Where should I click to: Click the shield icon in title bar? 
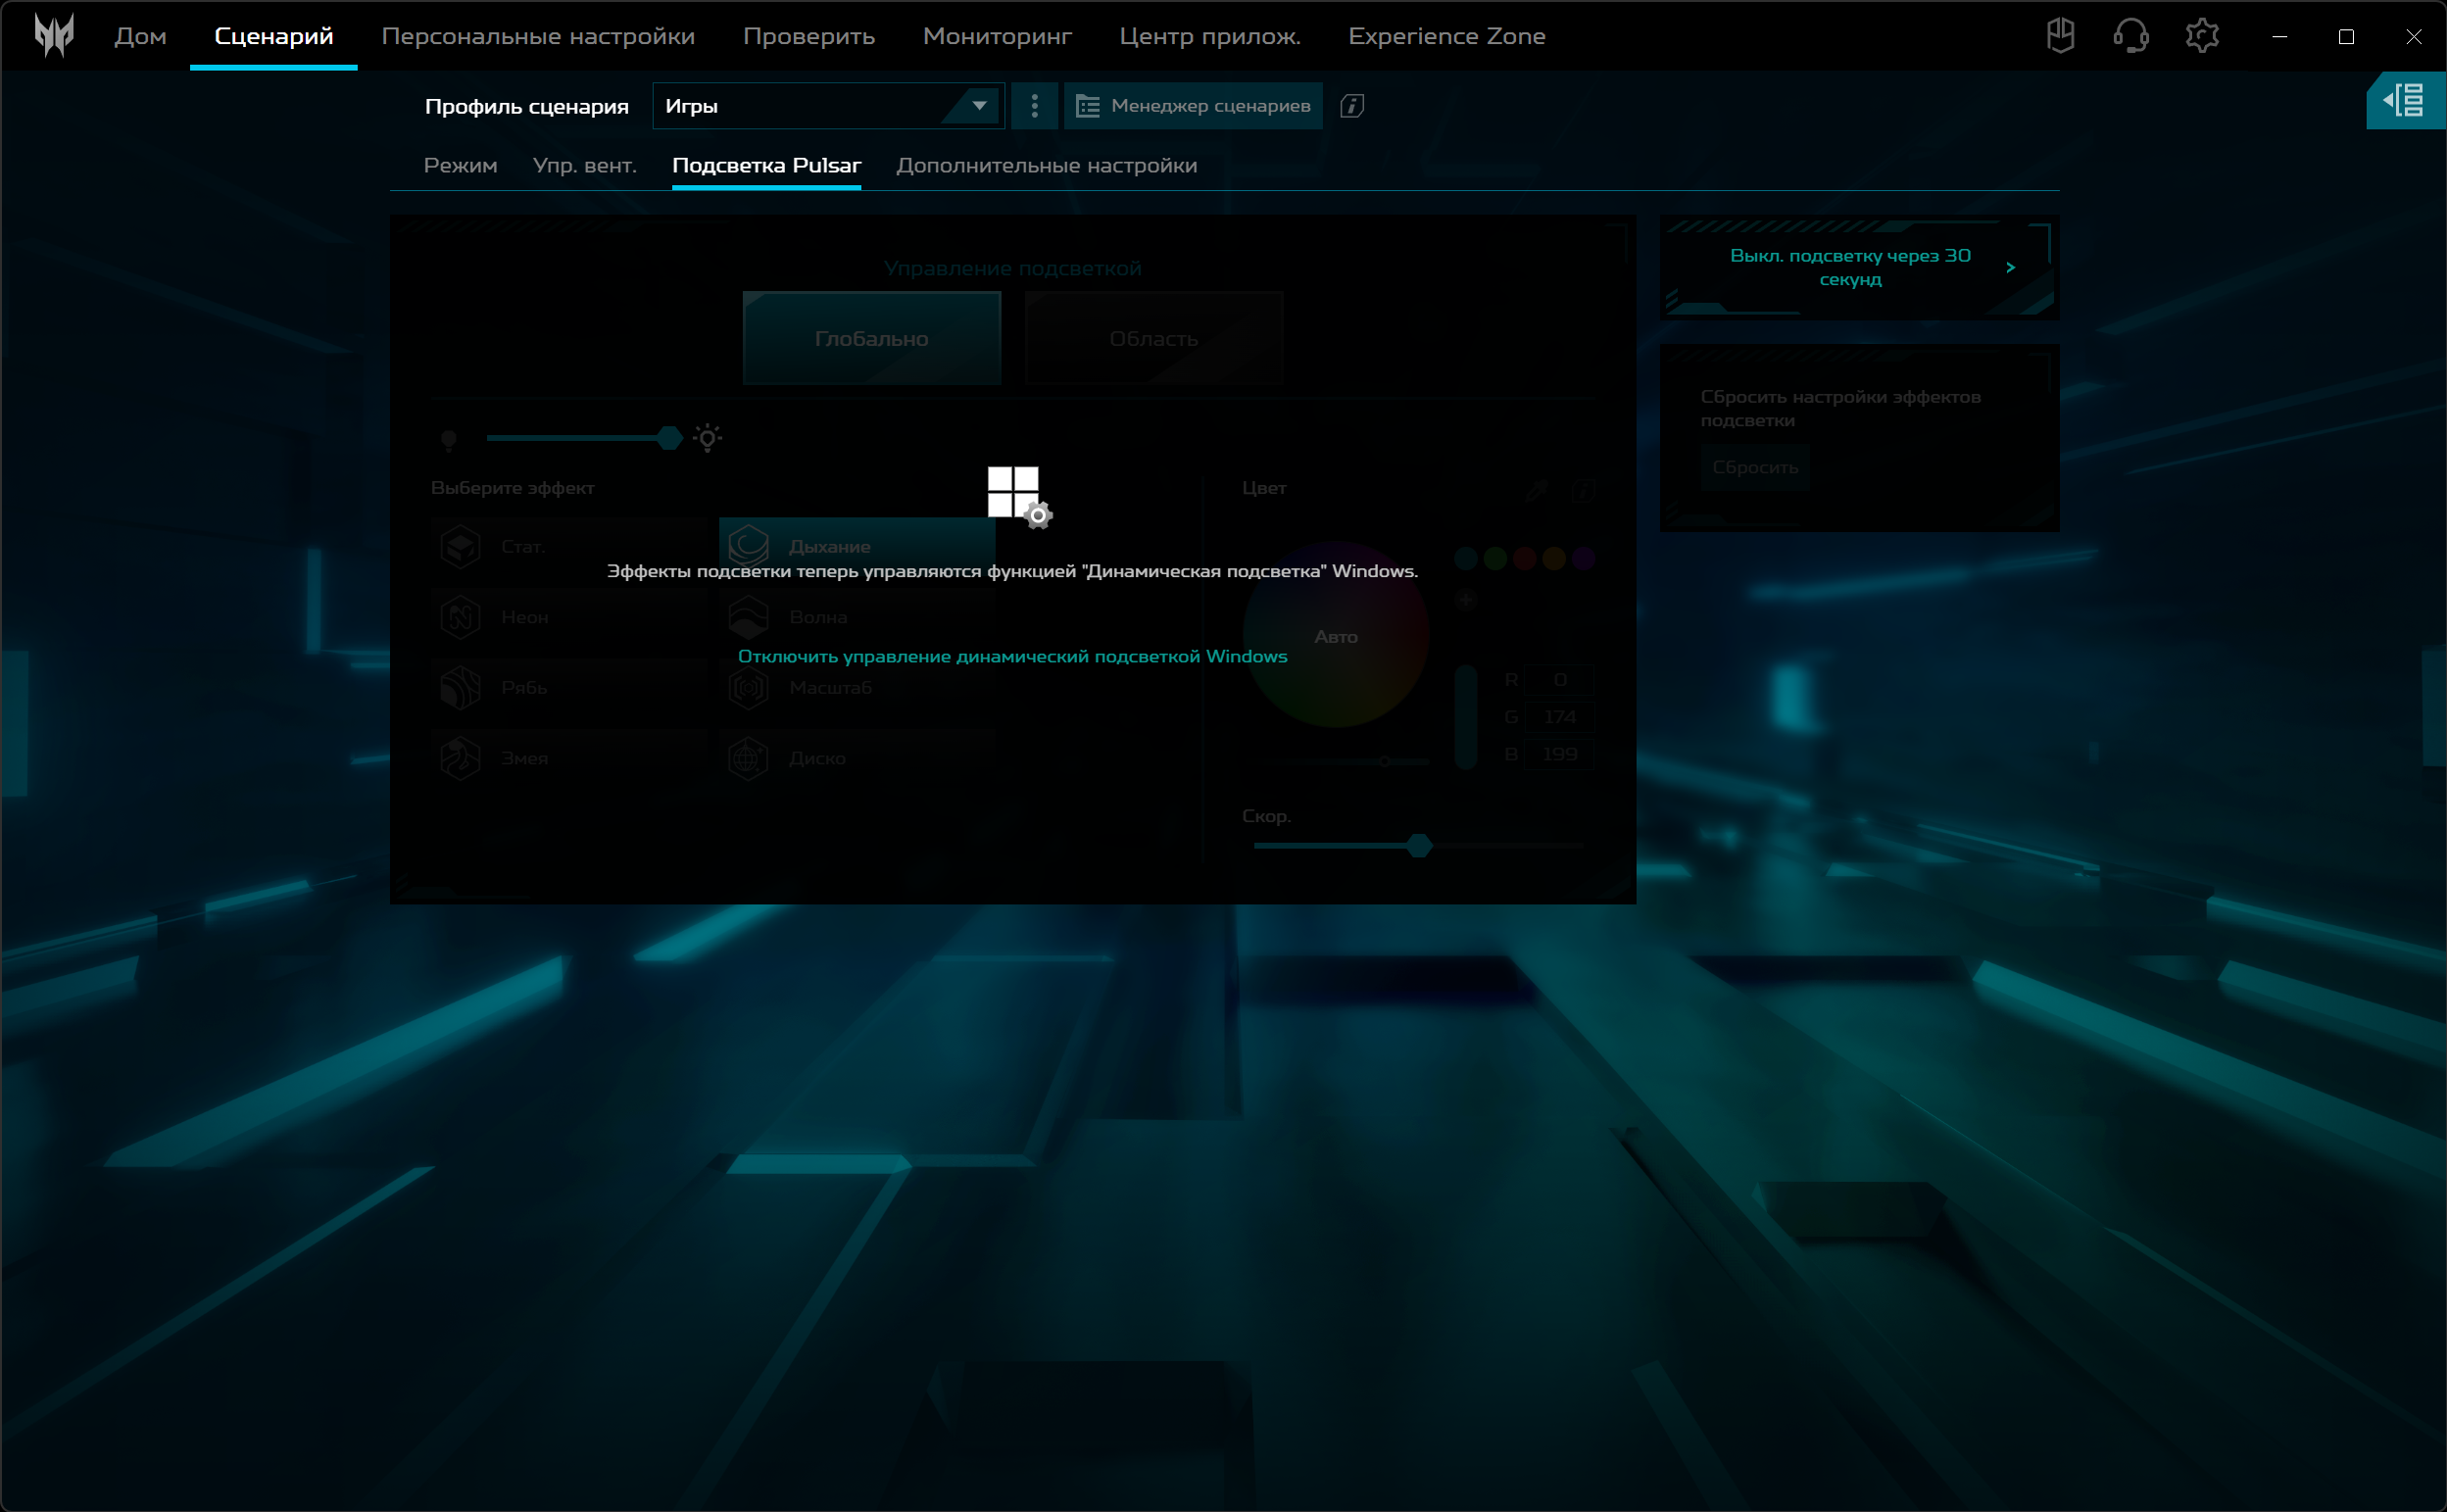(x=2060, y=36)
